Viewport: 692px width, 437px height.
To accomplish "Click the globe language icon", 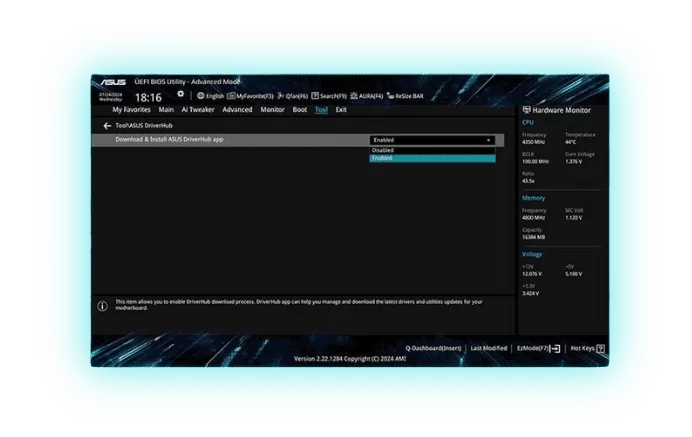I will click(x=200, y=96).
